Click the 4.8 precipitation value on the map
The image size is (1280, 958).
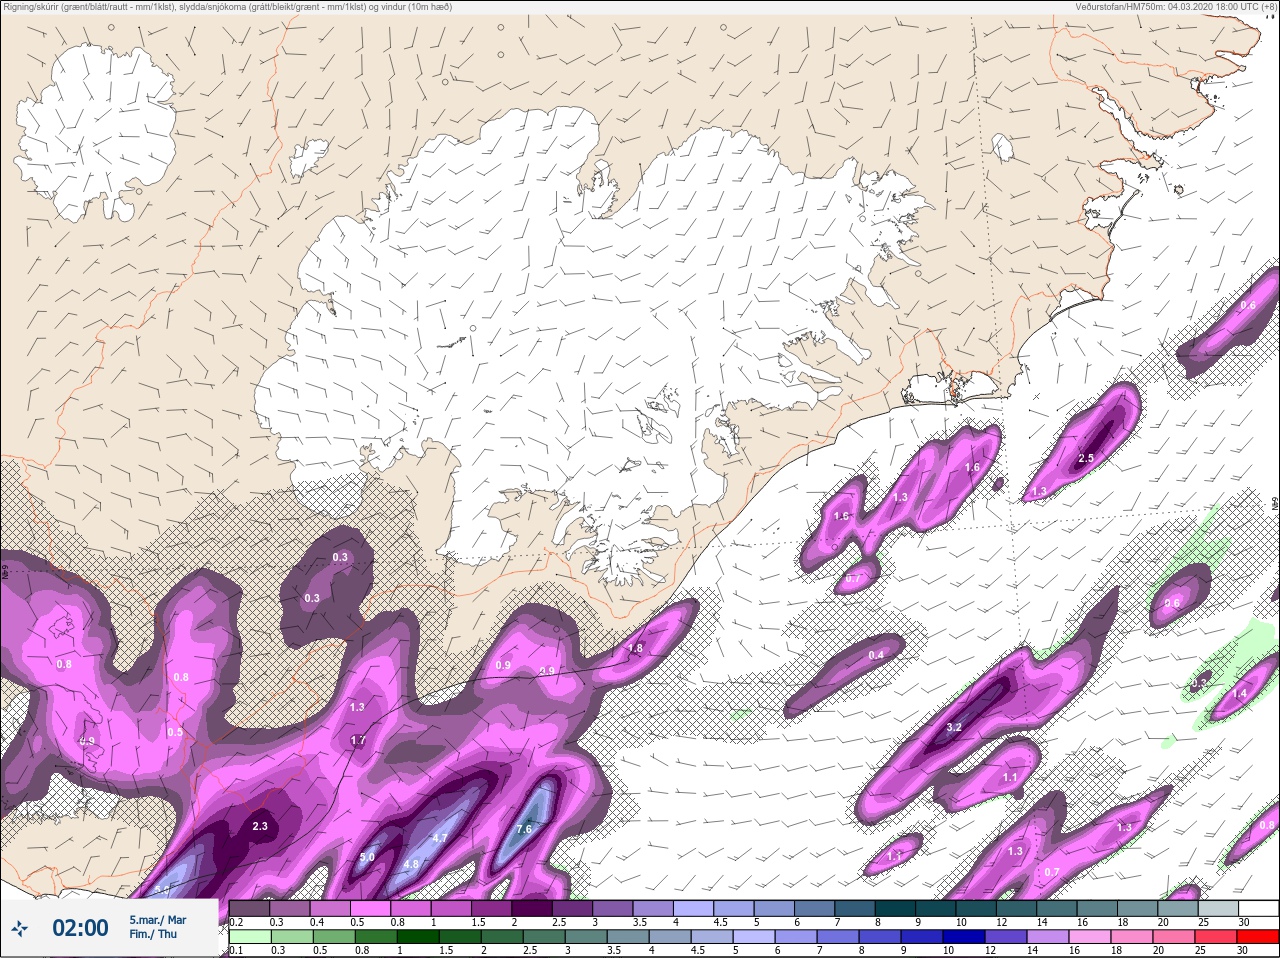pos(411,864)
